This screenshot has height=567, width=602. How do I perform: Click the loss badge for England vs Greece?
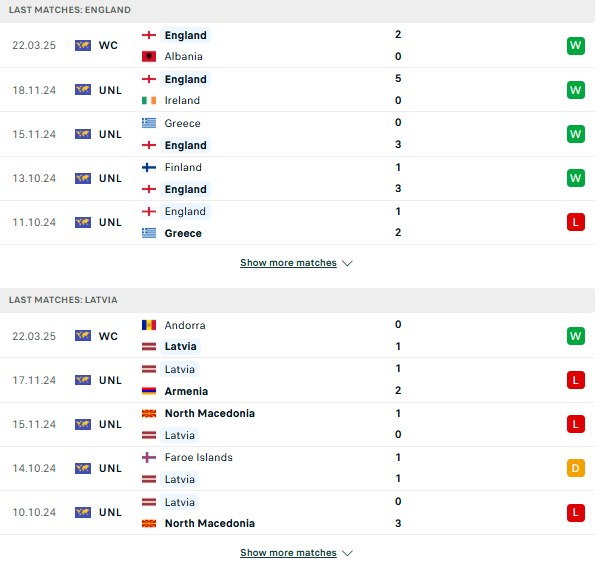(576, 222)
